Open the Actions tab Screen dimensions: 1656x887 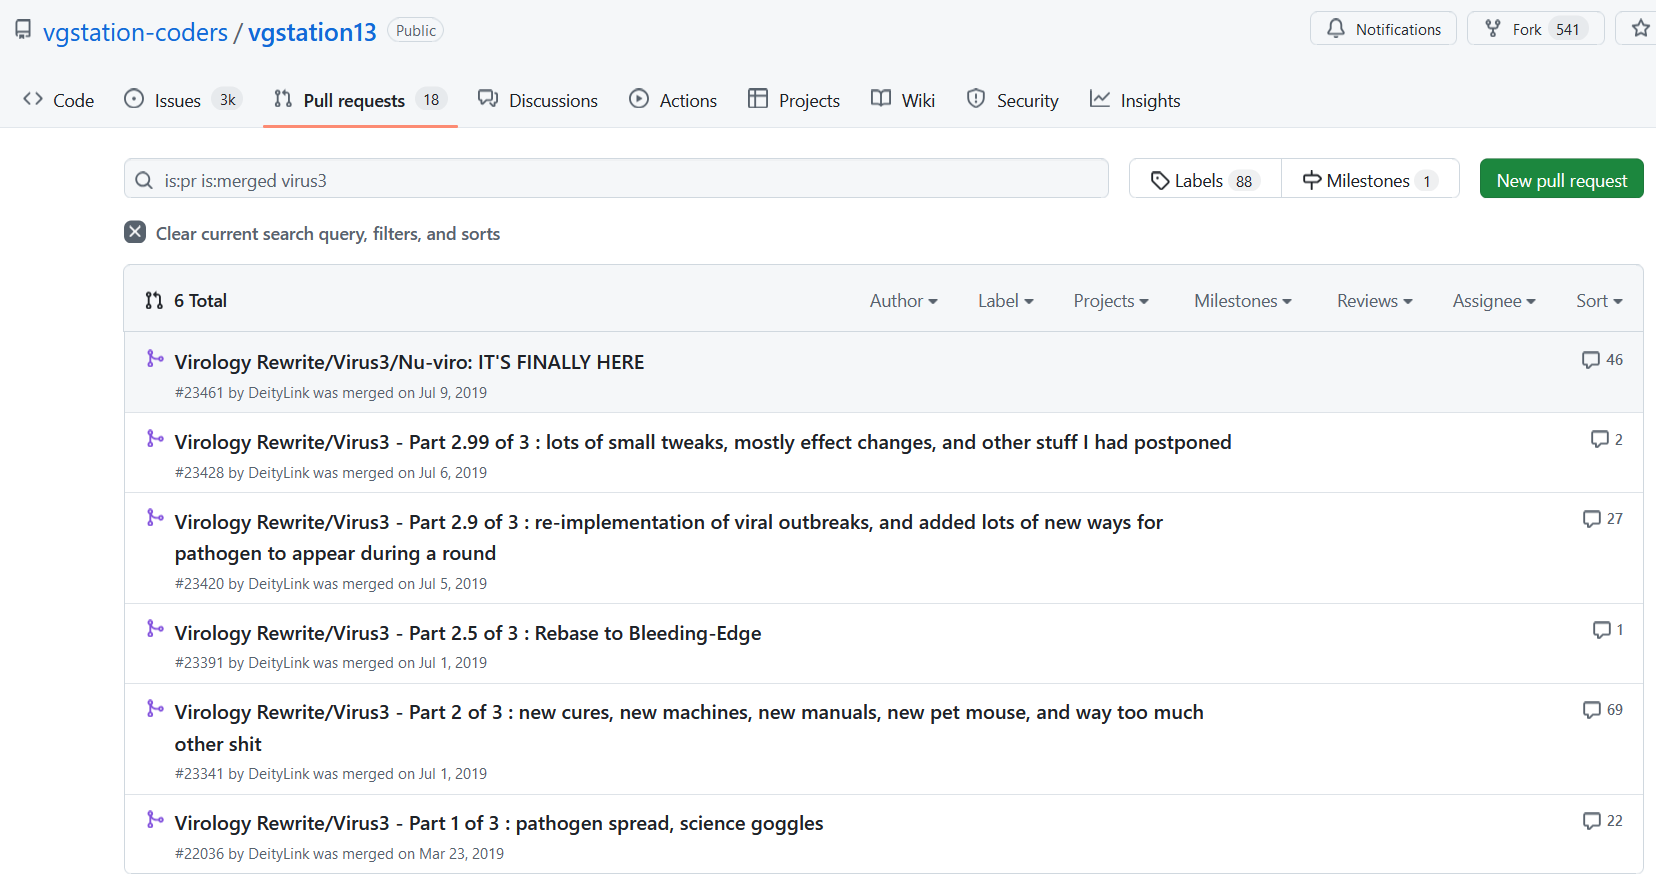coord(673,100)
